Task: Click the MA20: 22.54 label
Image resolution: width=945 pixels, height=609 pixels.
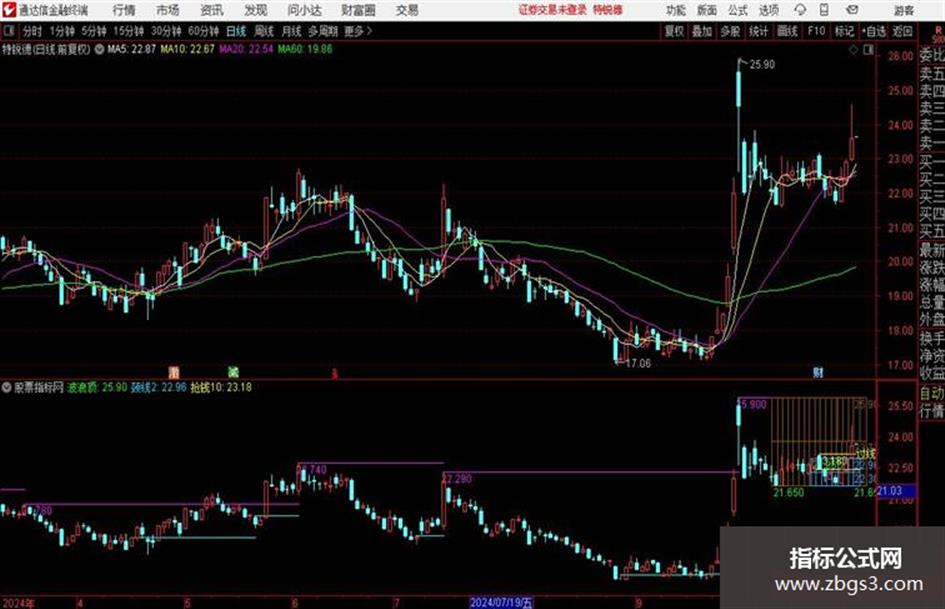Action: click(x=246, y=49)
